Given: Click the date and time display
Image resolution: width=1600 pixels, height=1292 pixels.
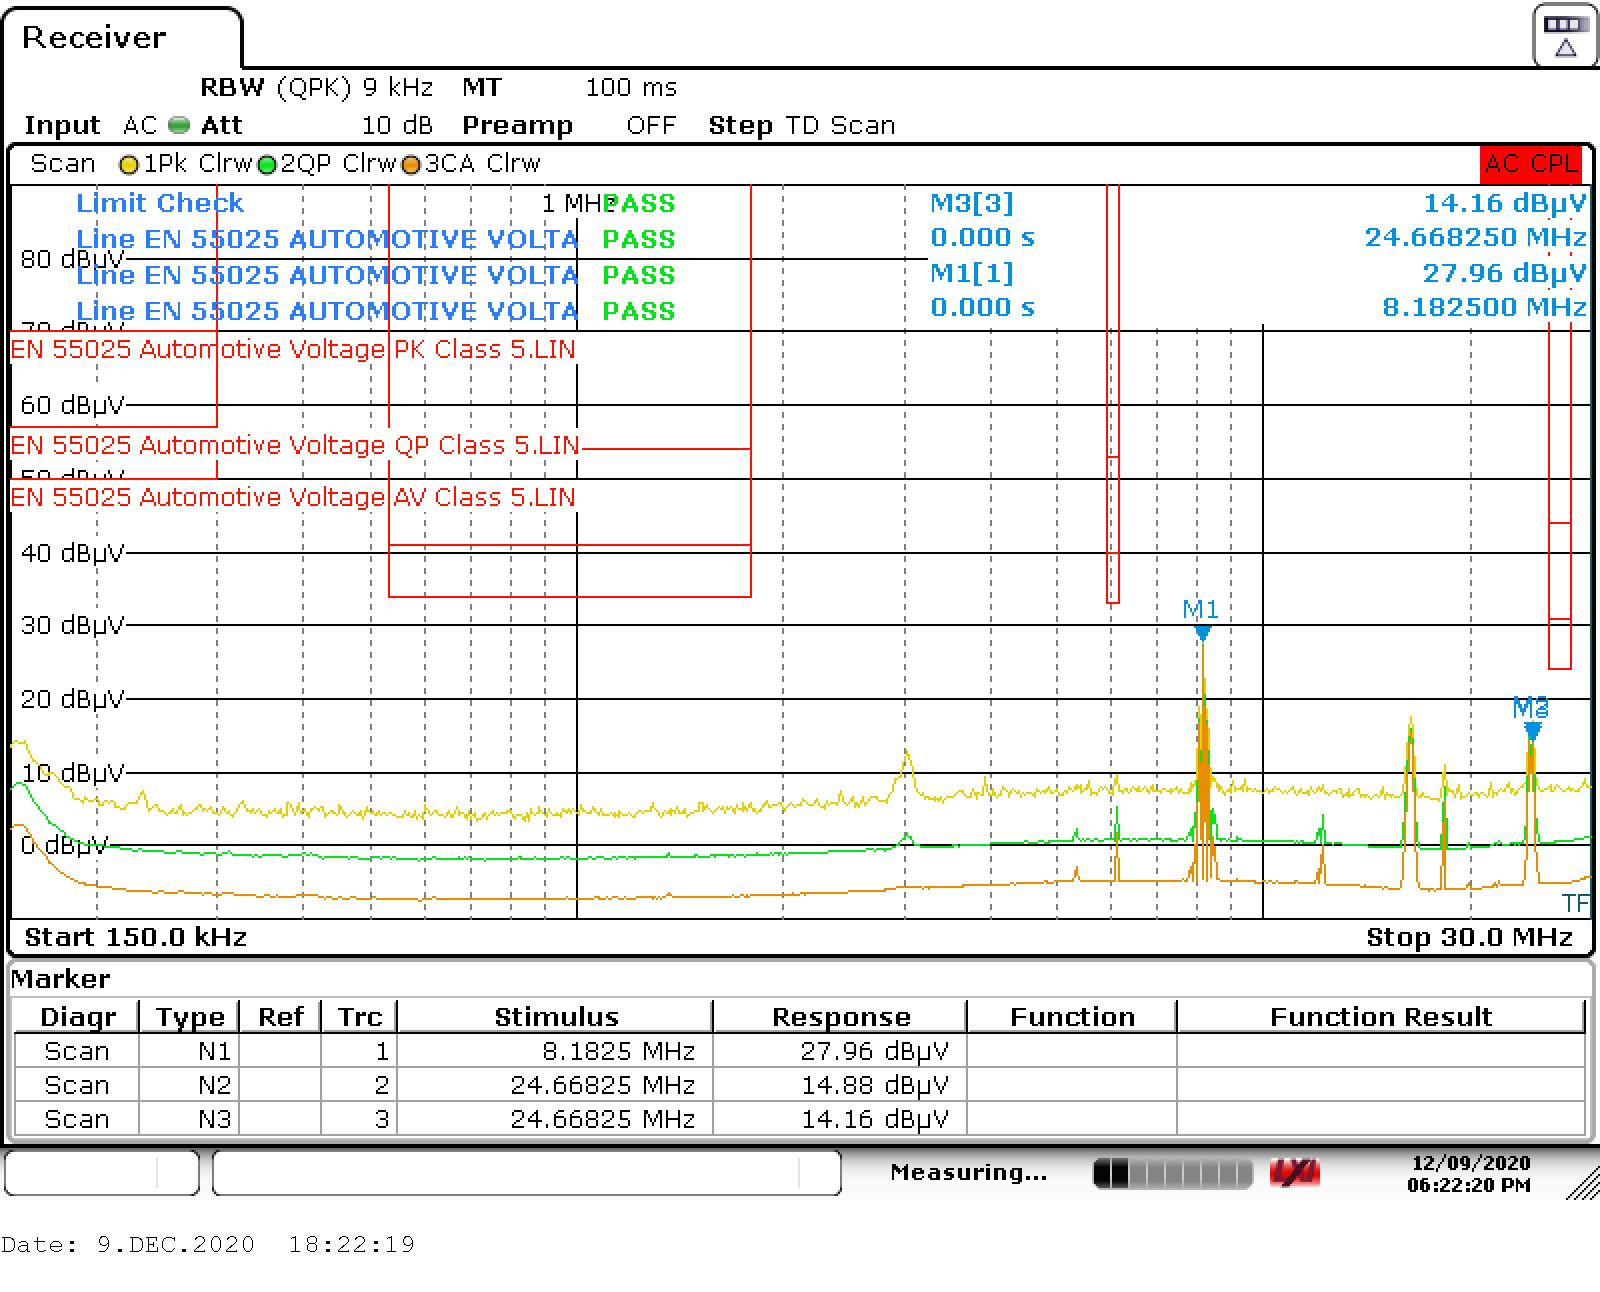Looking at the screenshot, I should coord(1469,1174).
